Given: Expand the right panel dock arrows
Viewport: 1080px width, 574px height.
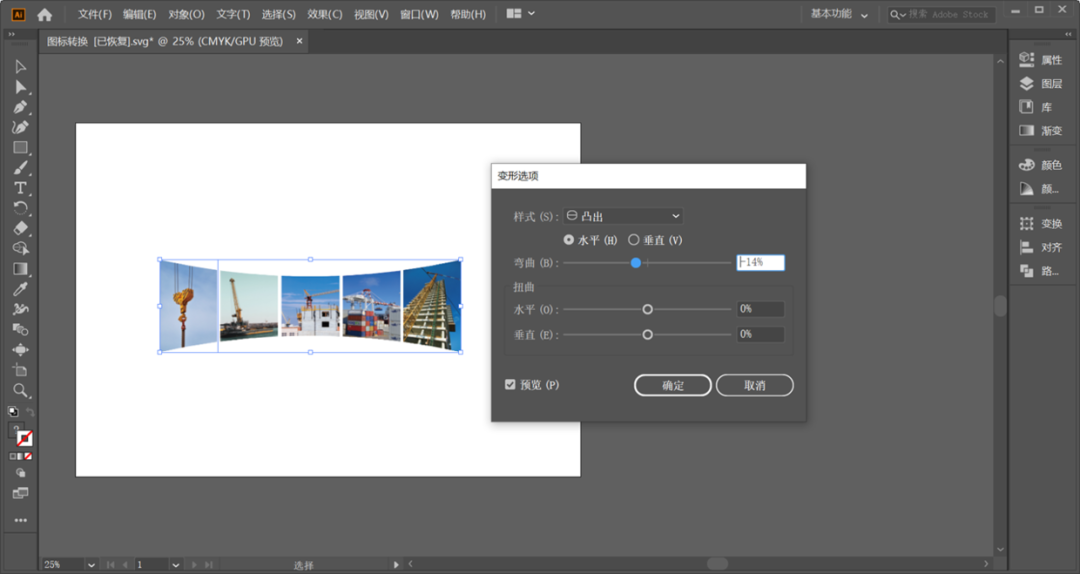Looking at the screenshot, I should pos(1068,34).
